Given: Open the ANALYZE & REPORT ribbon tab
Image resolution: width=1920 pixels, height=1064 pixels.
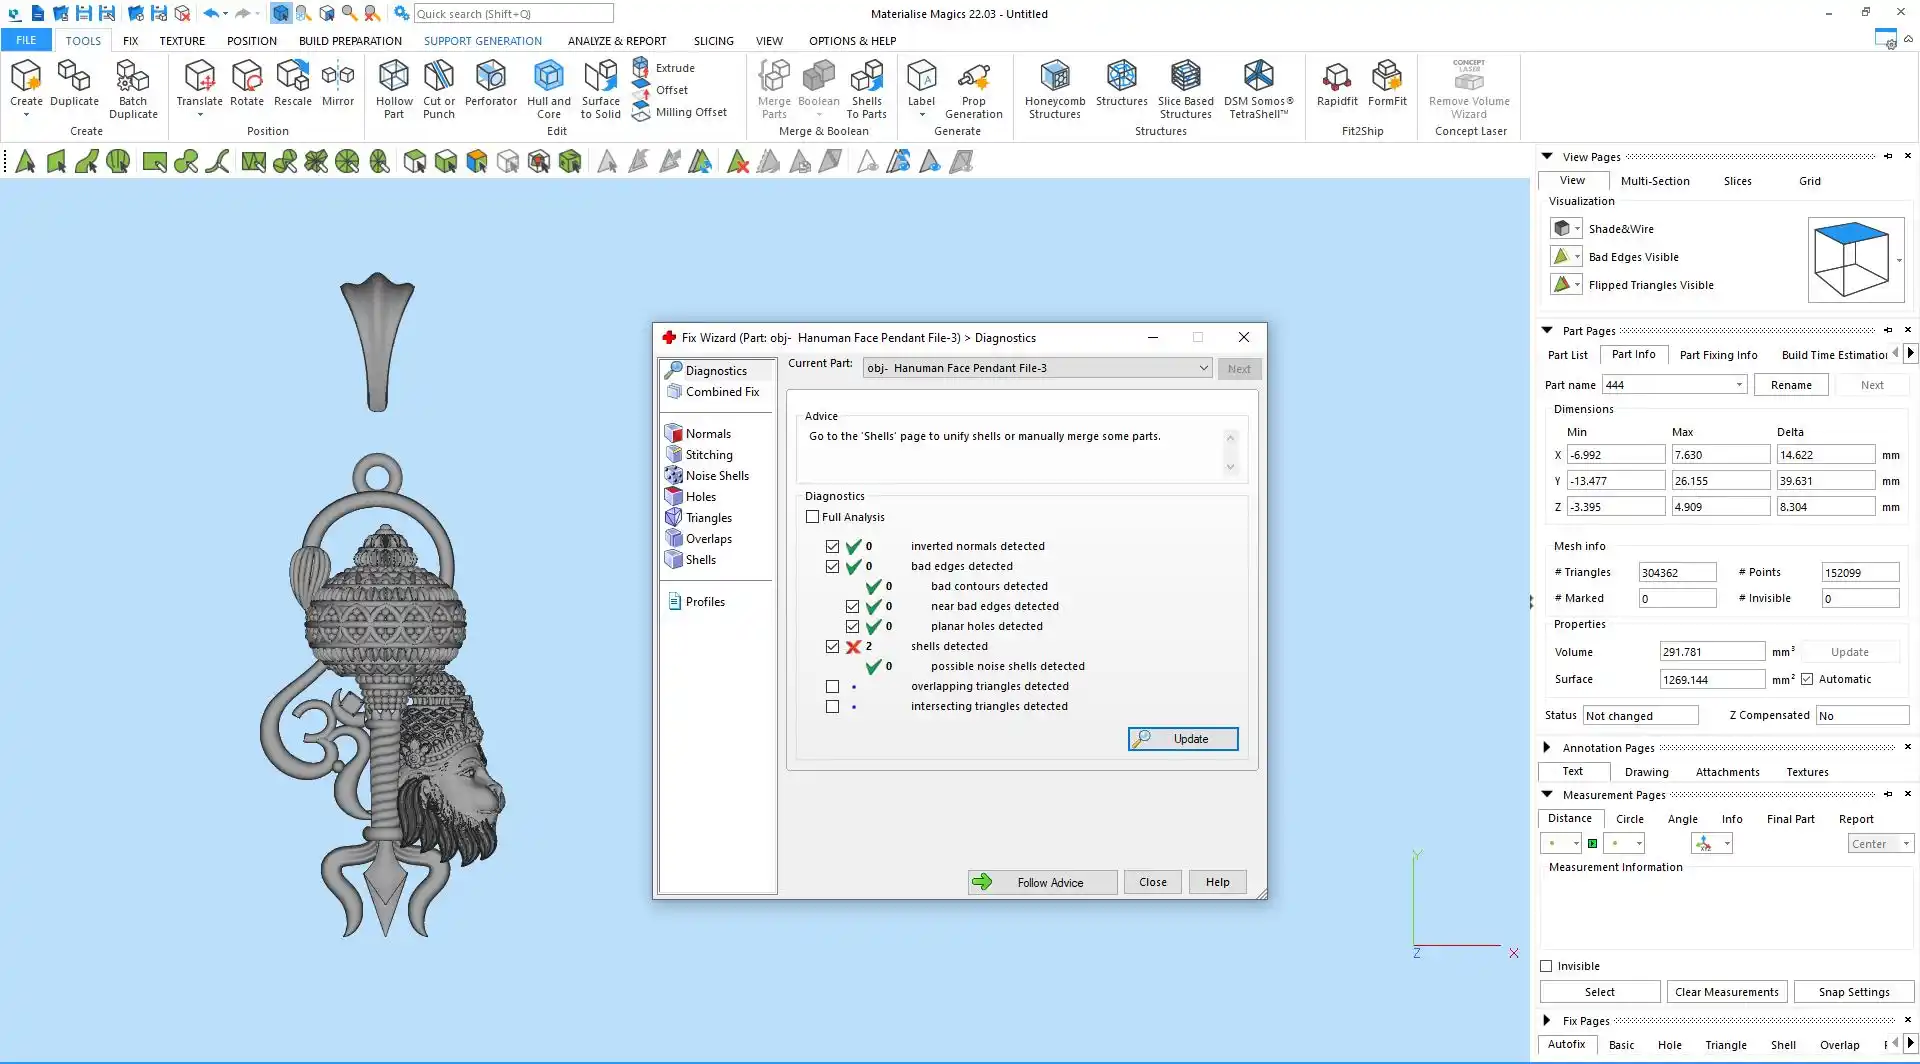Looking at the screenshot, I should pyautogui.click(x=616, y=41).
